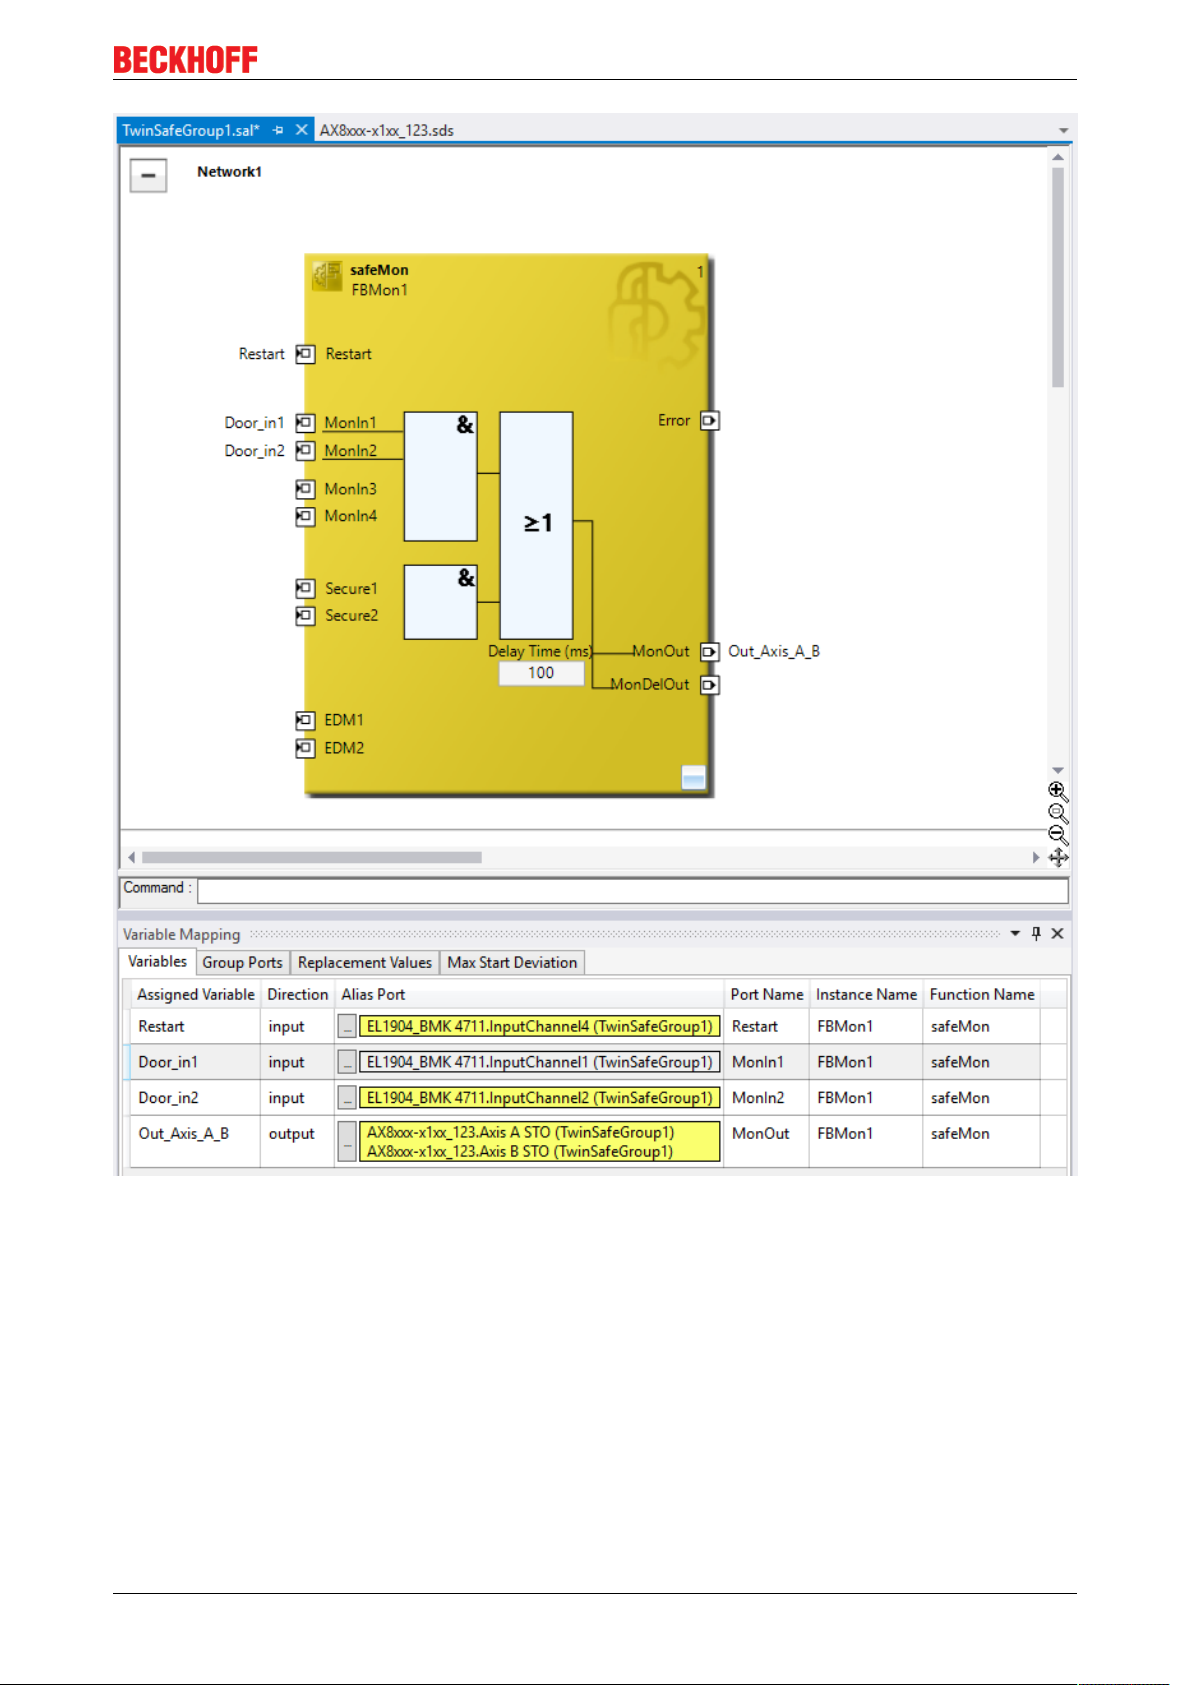This screenshot has height=1685, width=1192.
Task: Close the TwinSafeGroup1.sal document tab
Action: coord(301,130)
